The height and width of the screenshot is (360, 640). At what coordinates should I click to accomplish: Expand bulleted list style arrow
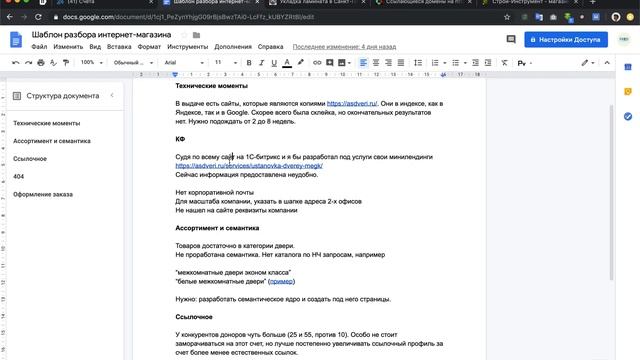[465, 63]
